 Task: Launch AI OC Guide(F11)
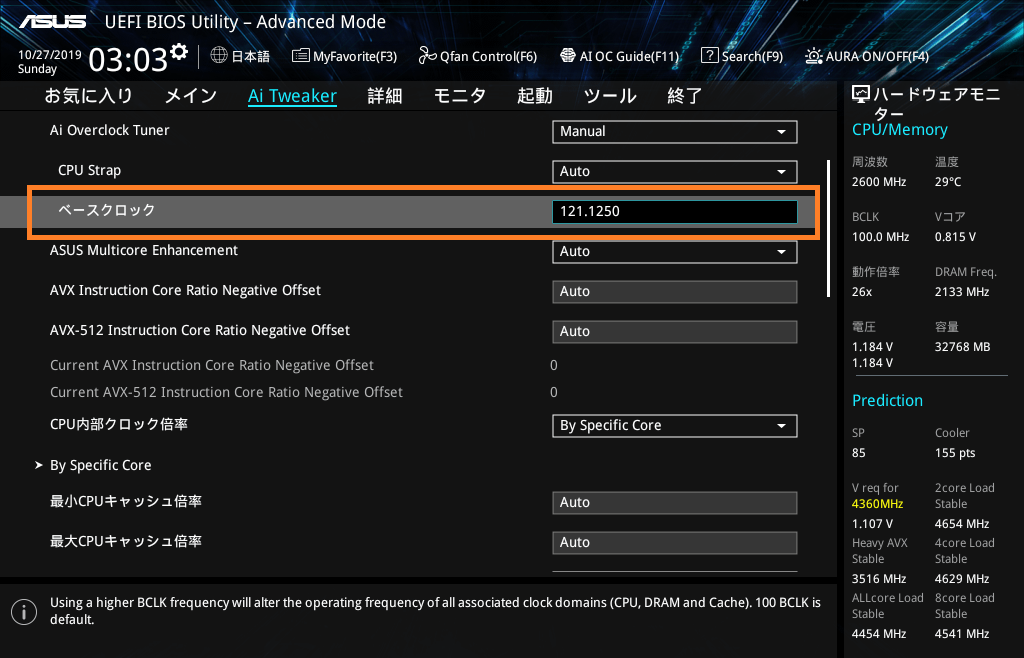coord(619,56)
